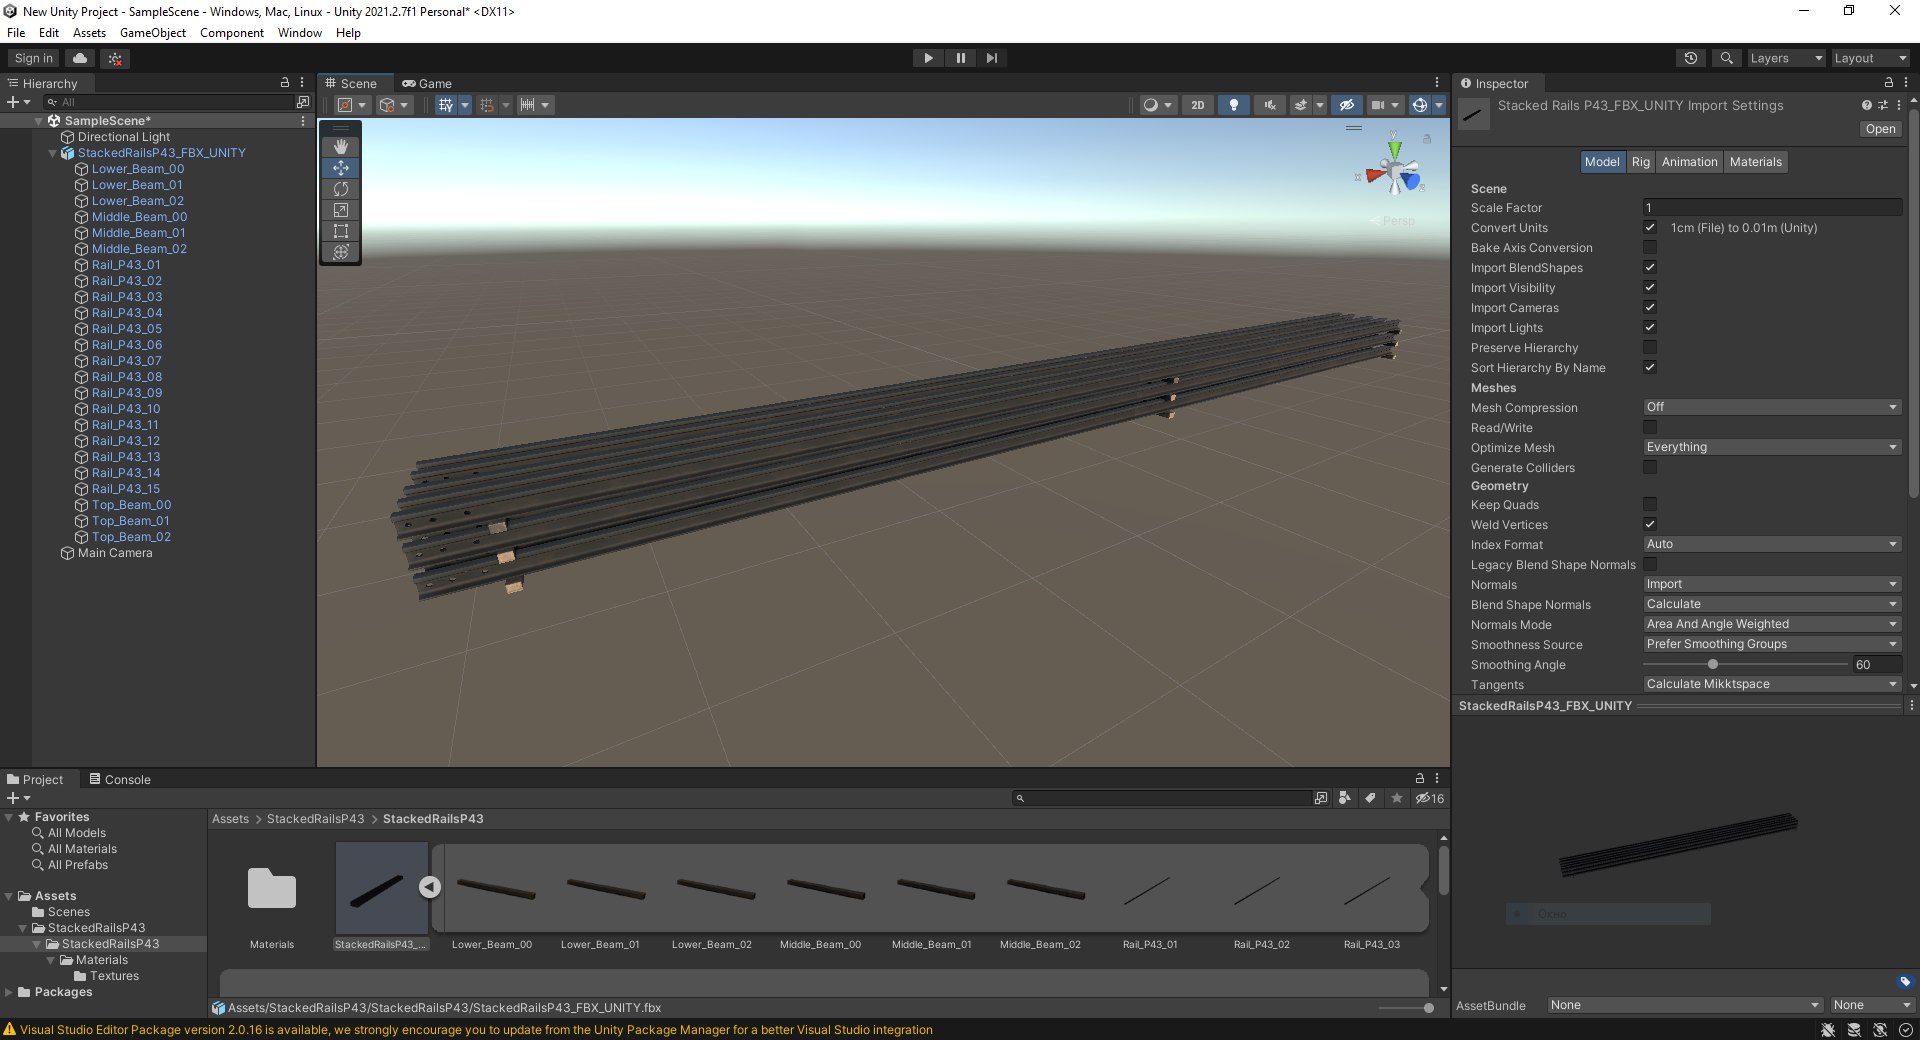
Task: Enable the Generate Colliders checkbox
Action: click(1650, 467)
